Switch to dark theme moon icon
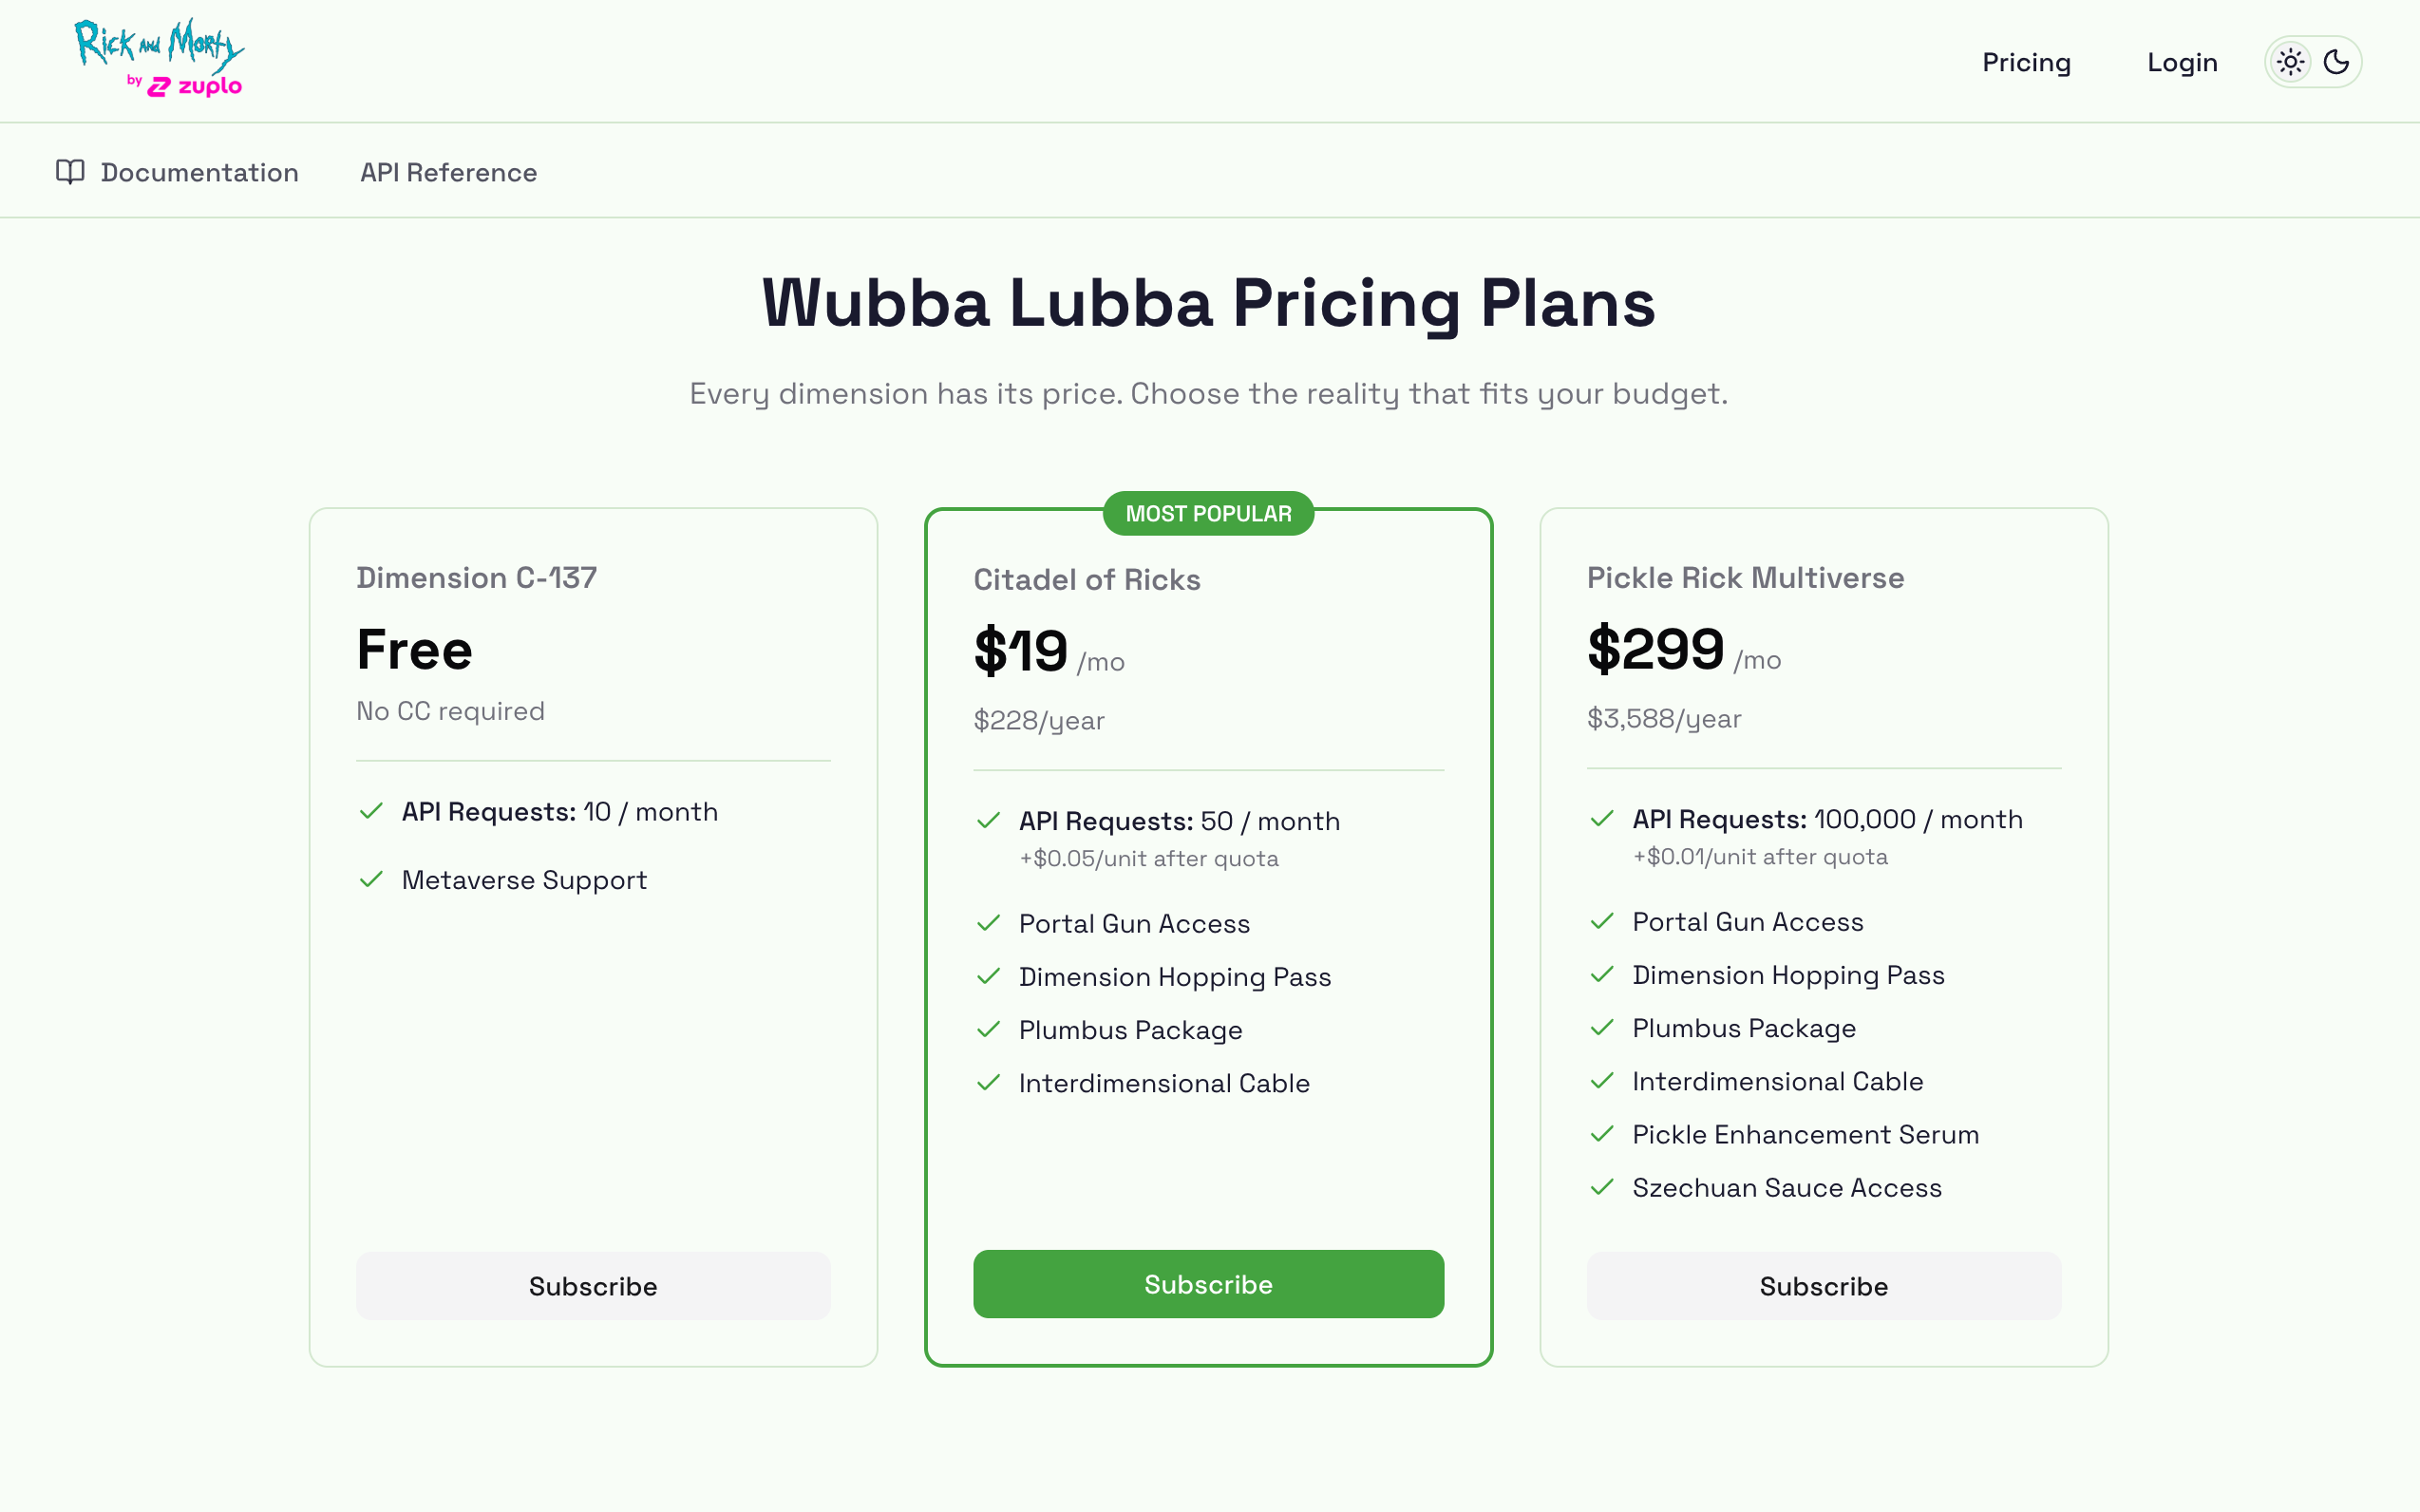Image resolution: width=2420 pixels, height=1512 pixels. (x=2336, y=62)
